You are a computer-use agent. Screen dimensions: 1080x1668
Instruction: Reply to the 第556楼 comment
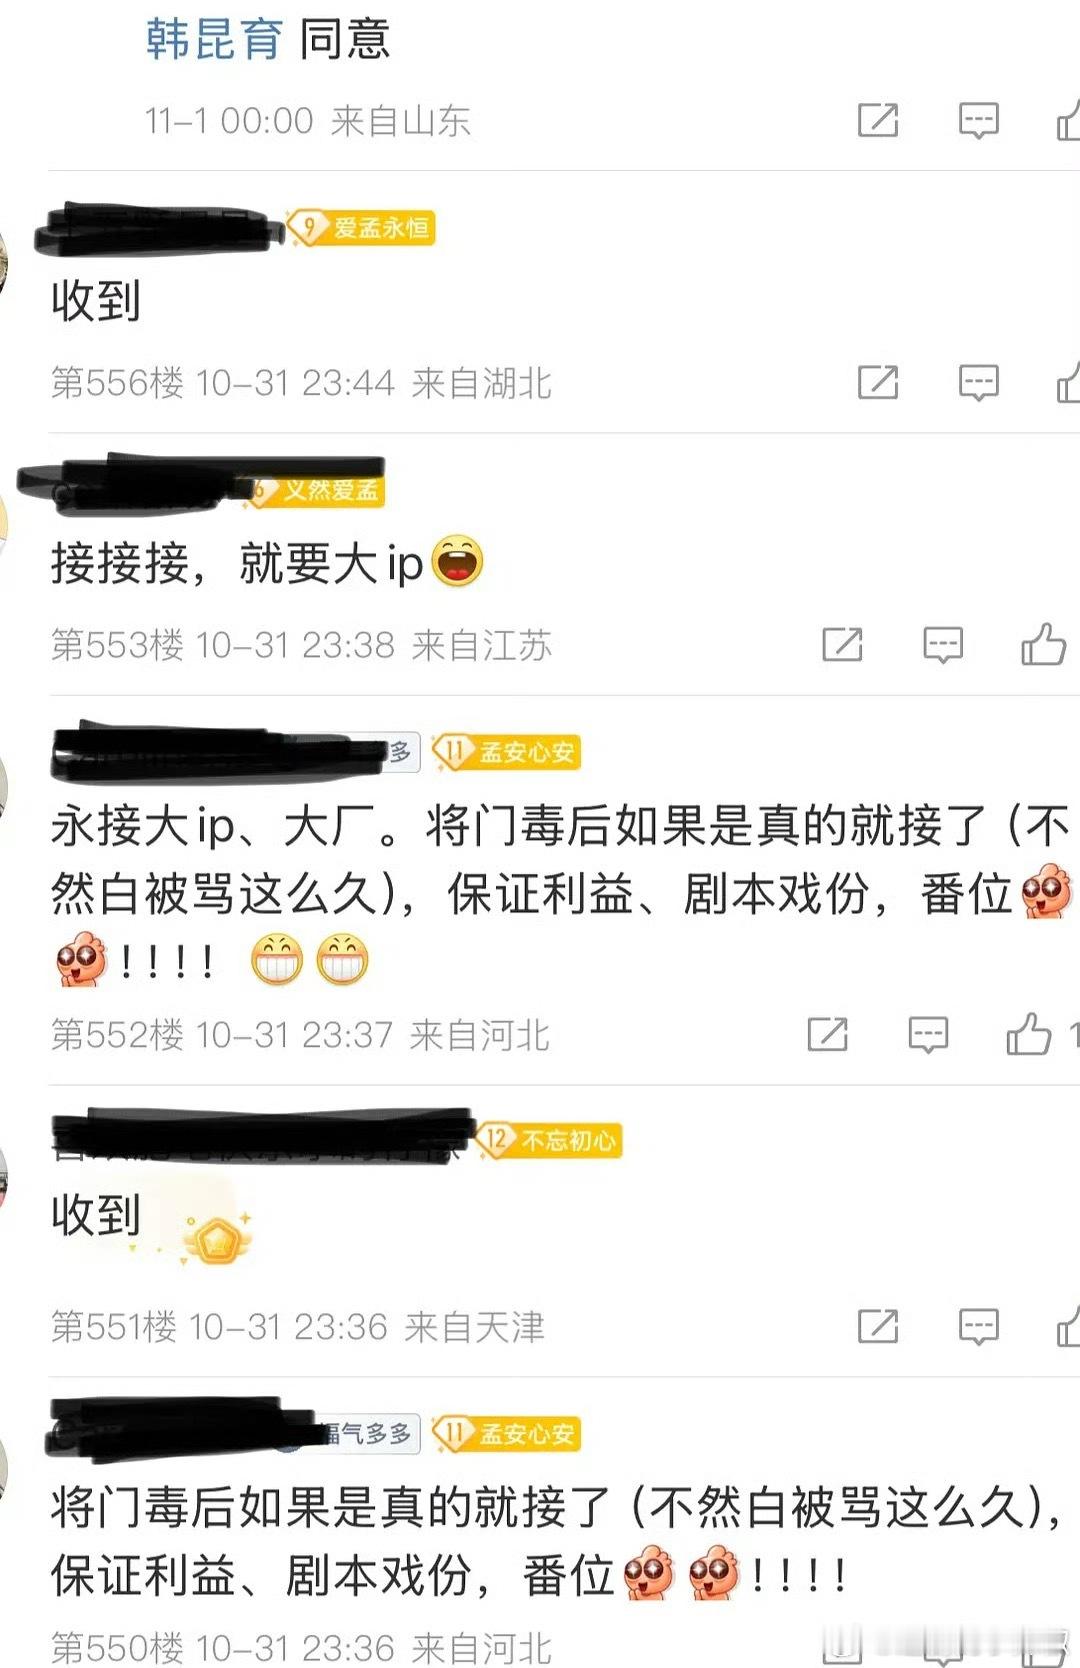978,383
